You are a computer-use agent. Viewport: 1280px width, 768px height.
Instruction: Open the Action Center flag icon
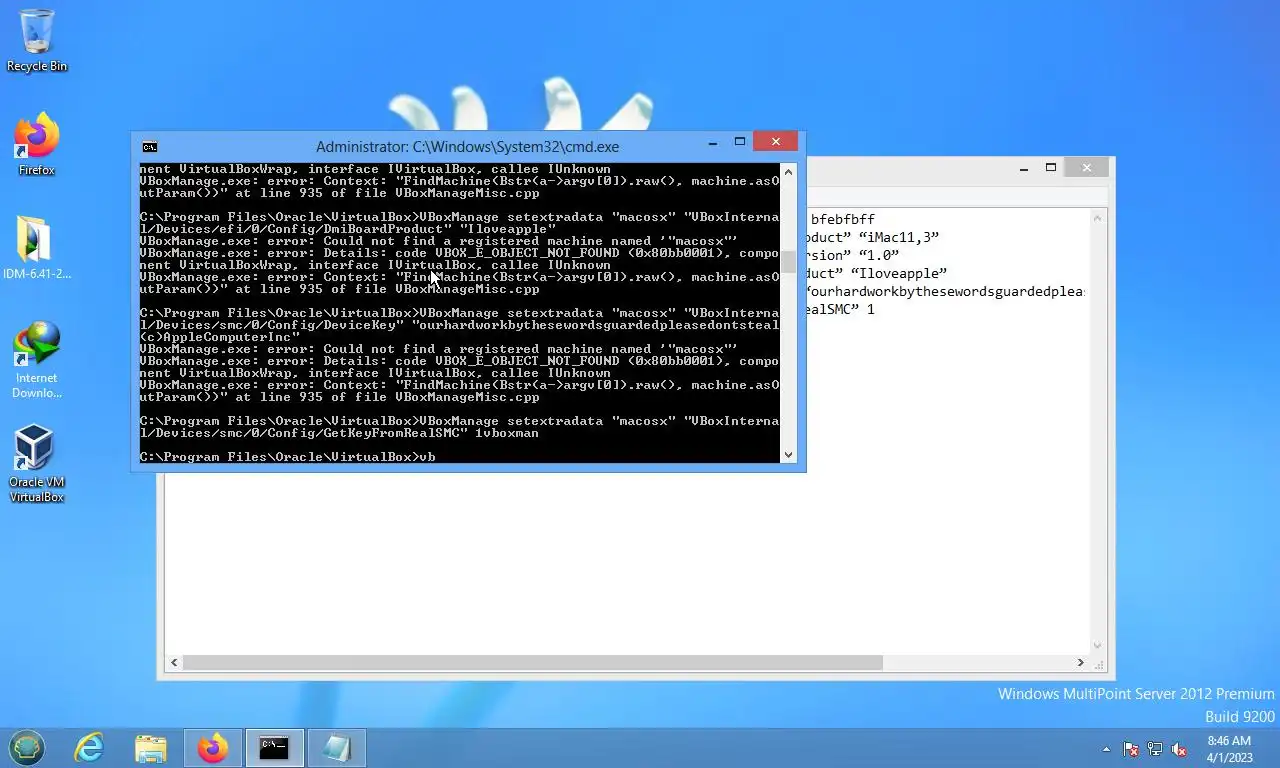[x=1131, y=749]
